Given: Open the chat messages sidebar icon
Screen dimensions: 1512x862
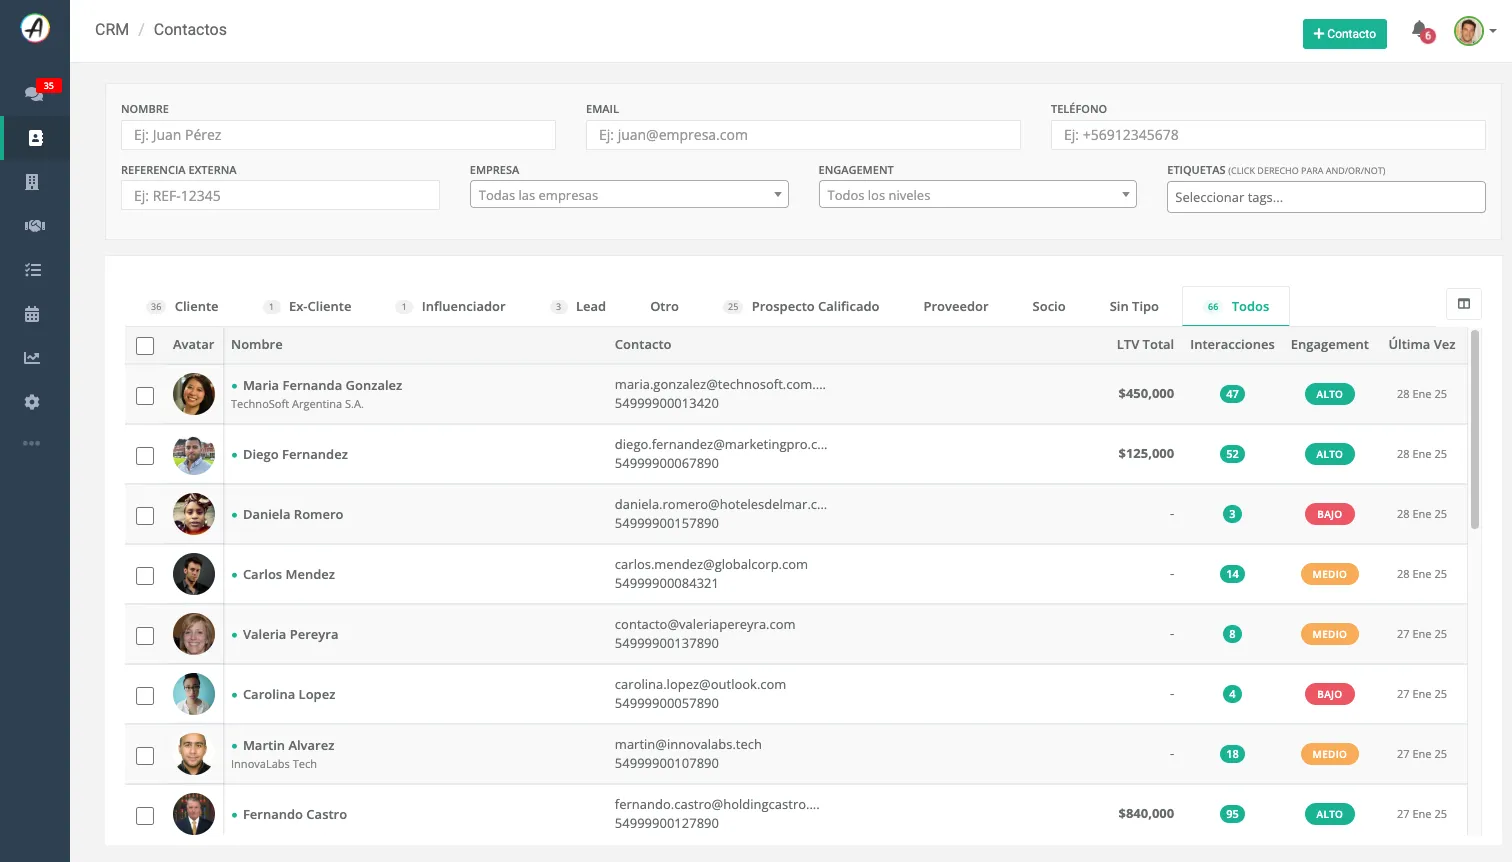Looking at the screenshot, I should (34, 93).
